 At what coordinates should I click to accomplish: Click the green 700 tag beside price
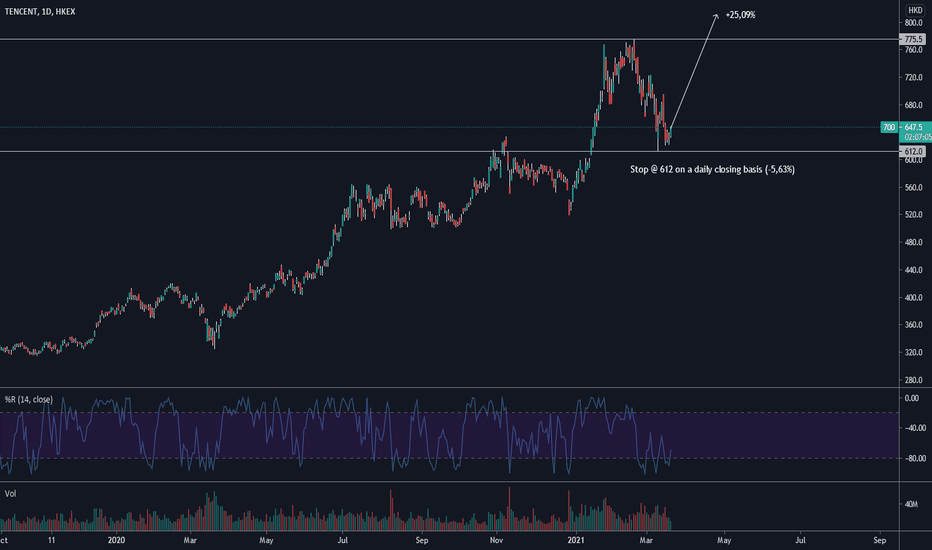889,127
